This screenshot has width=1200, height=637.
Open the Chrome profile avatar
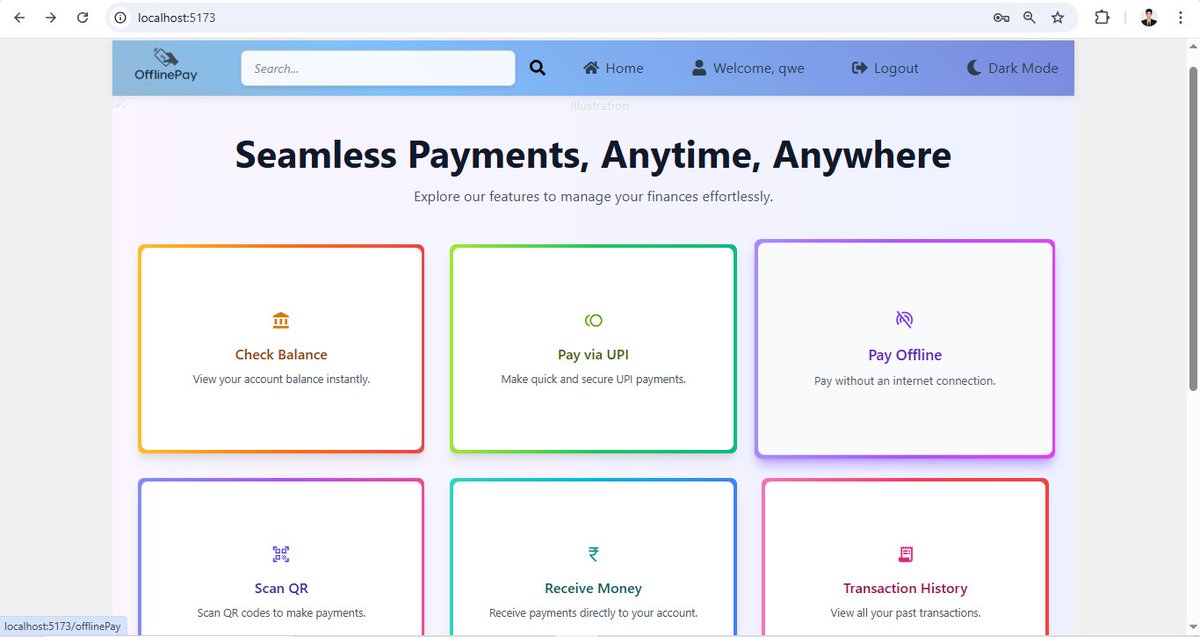pyautogui.click(x=1149, y=18)
